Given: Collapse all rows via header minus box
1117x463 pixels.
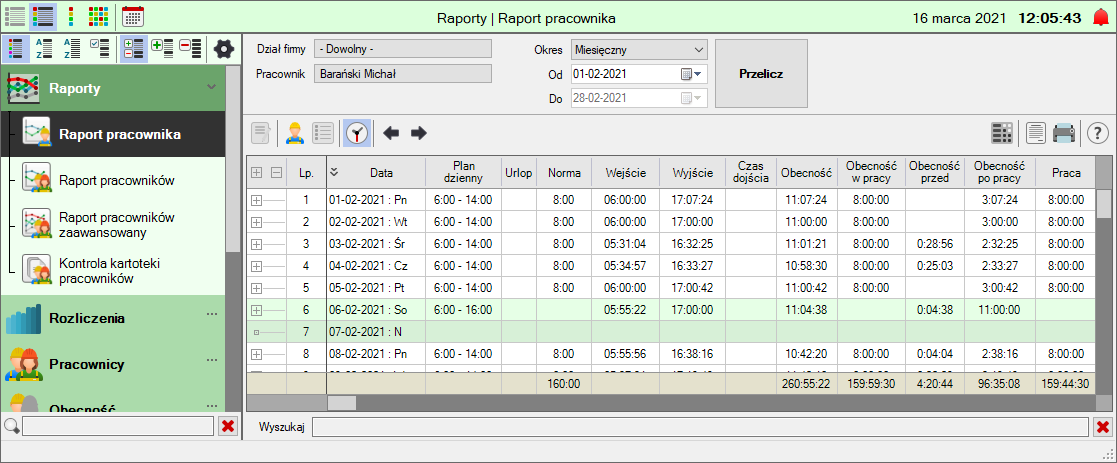Looking at the screenshot, I should 276,172.
